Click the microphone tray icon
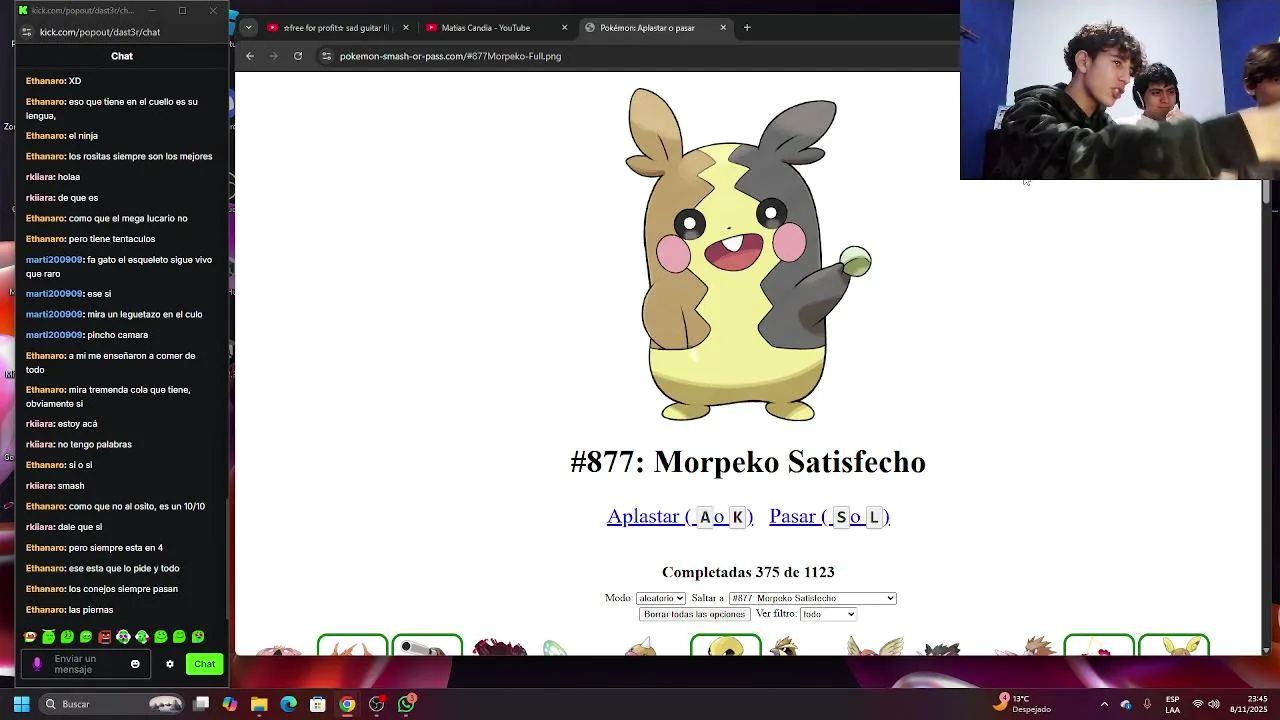This screenshot has width=1280, height=720. click(1147, 704)
